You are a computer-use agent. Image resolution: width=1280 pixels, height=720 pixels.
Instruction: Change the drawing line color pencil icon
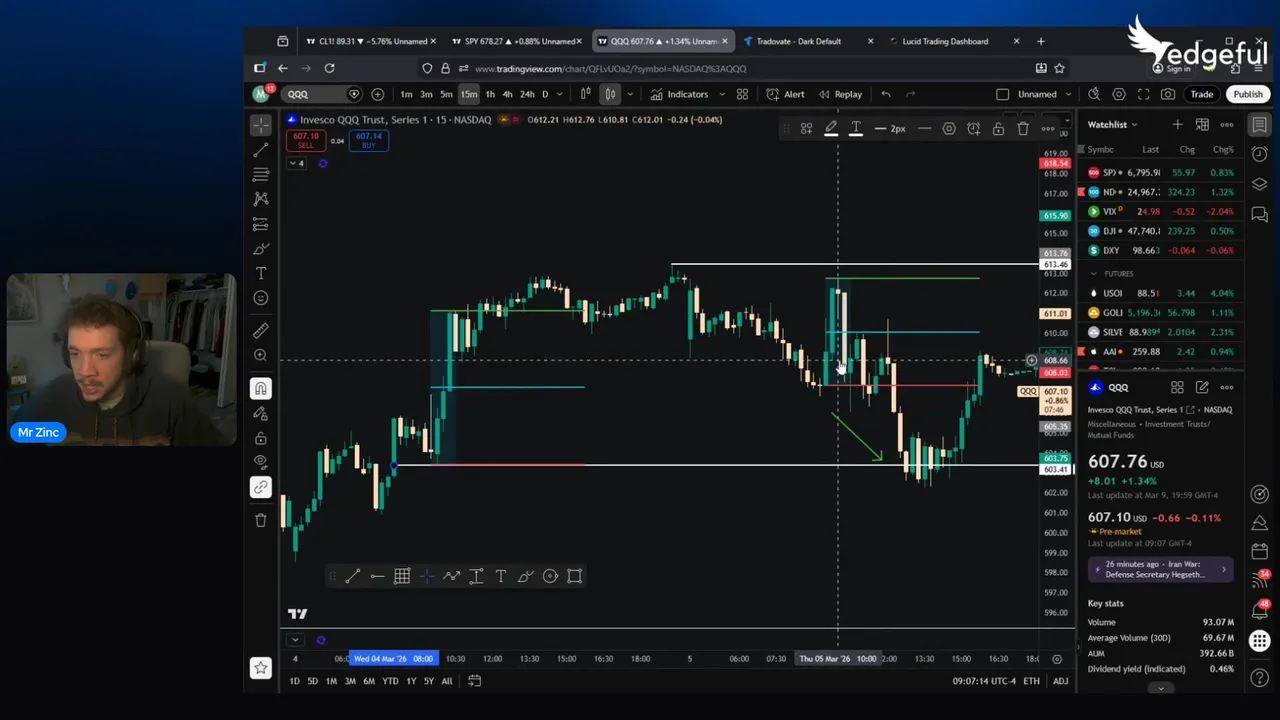pyautogui.click(x=831, y=128)
